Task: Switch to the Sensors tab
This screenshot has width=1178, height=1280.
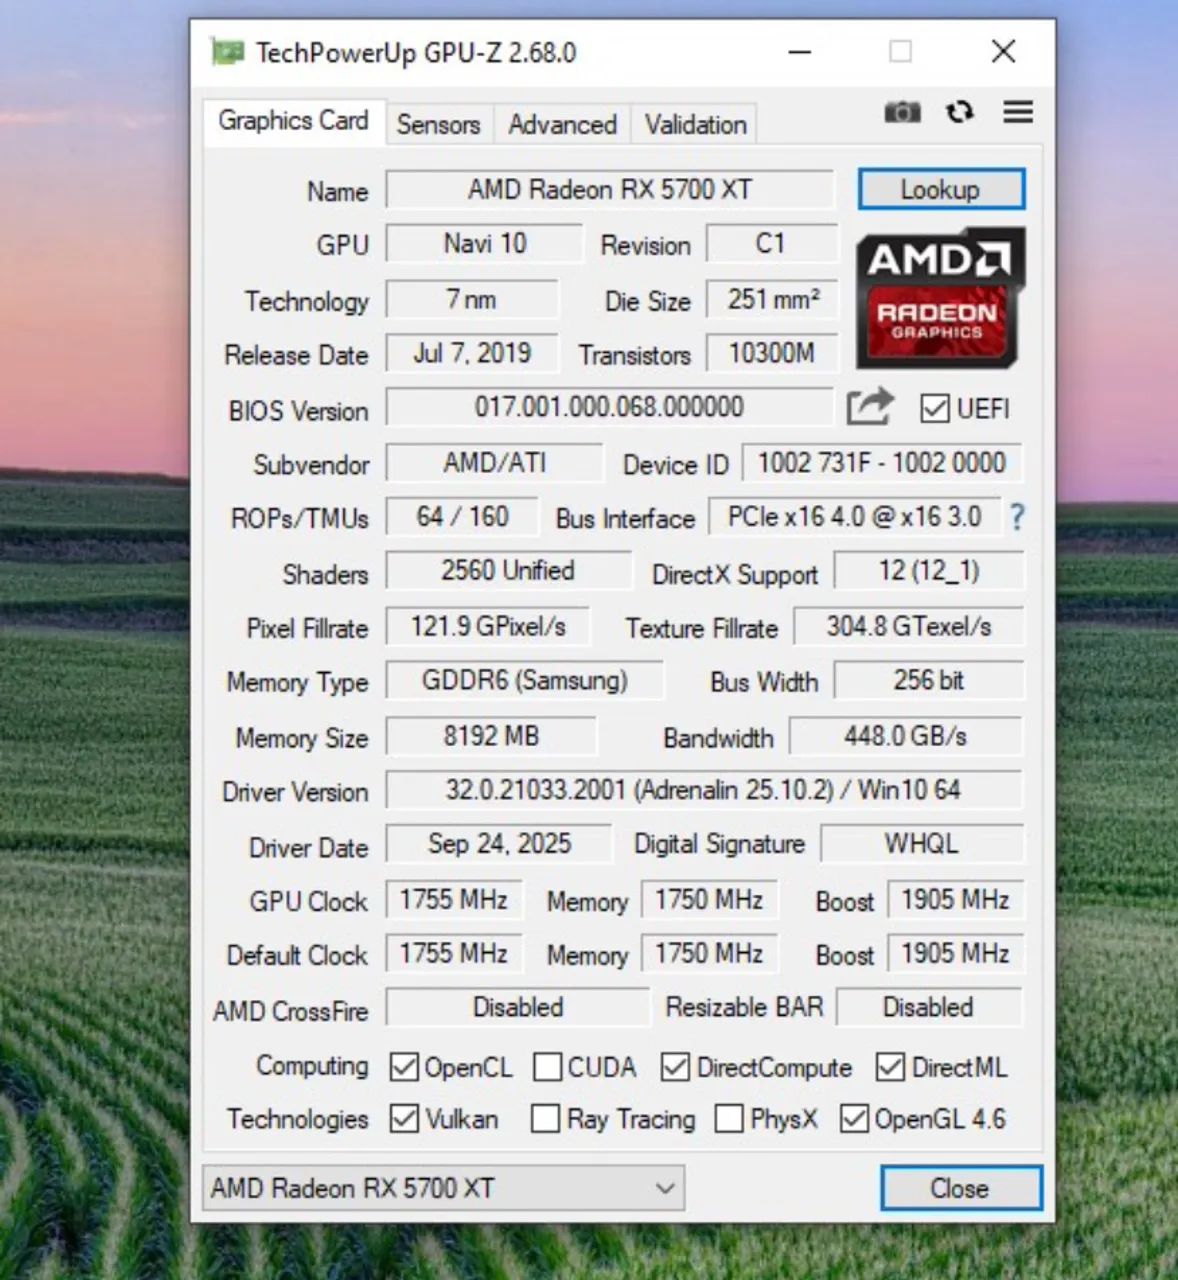Action: pyautogui.click(x=438, y=125)
